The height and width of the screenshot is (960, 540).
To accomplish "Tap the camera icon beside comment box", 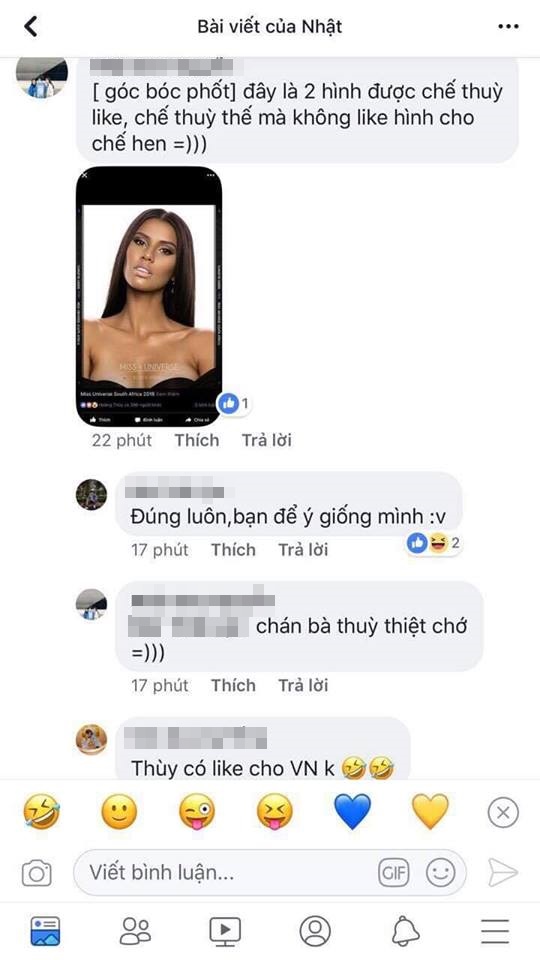I will [37, 872].
